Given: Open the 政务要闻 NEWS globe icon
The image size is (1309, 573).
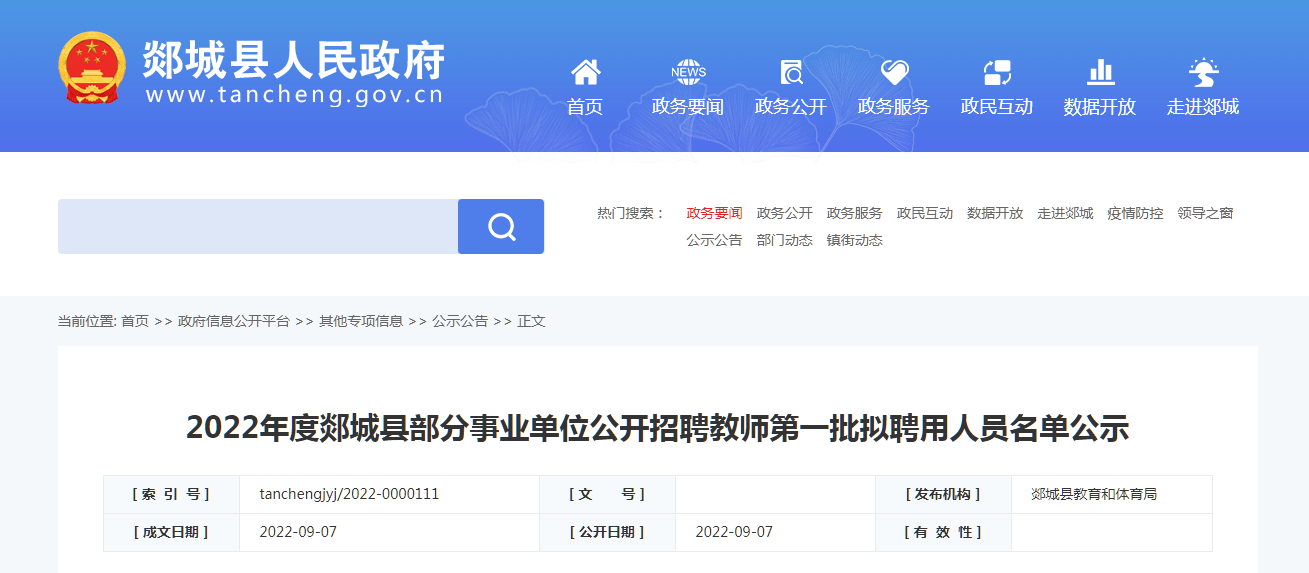Looking at the screenshot, I should point(688,72).
